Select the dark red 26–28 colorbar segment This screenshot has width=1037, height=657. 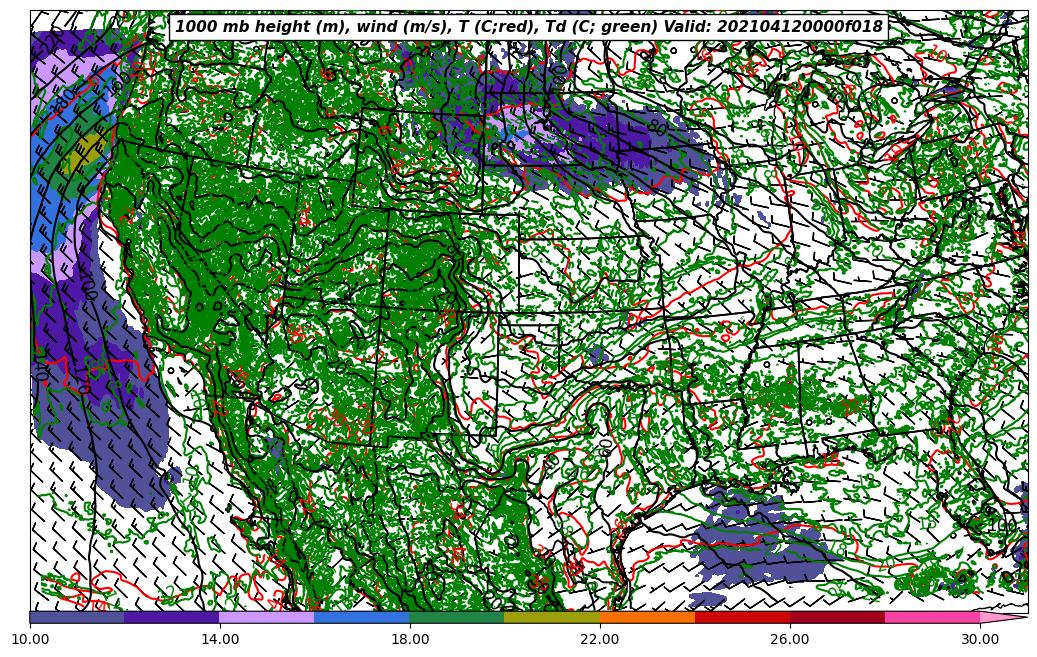[837, 618]
